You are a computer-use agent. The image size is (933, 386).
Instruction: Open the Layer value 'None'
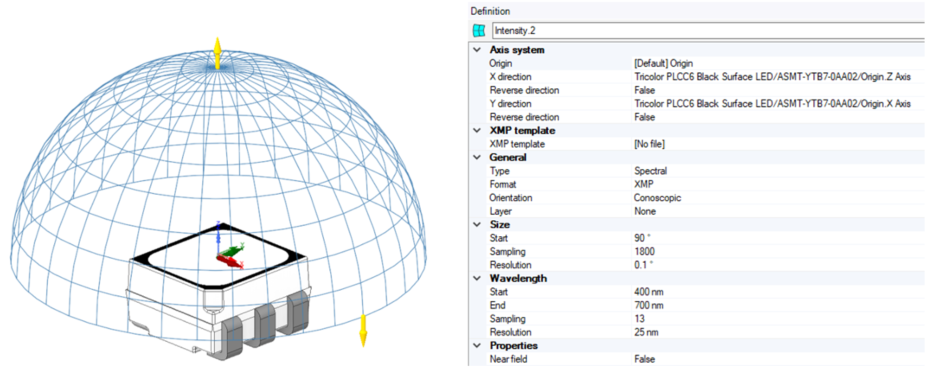click(645, 211)
